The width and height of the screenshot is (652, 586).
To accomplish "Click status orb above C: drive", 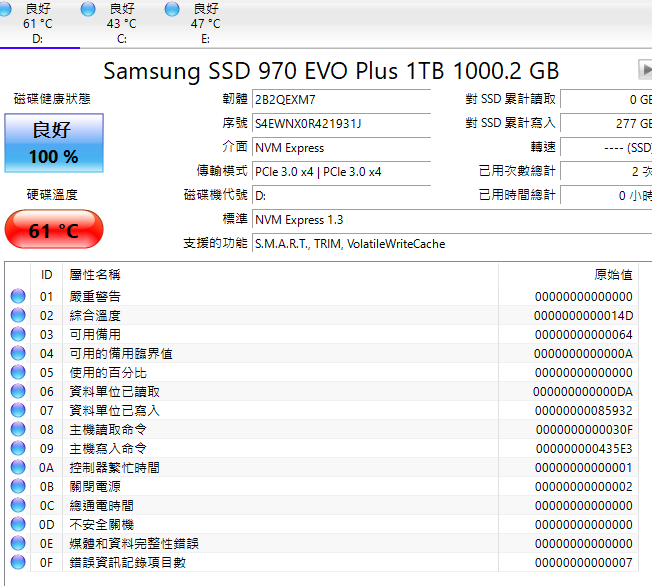I will click(x=88, y=9).
